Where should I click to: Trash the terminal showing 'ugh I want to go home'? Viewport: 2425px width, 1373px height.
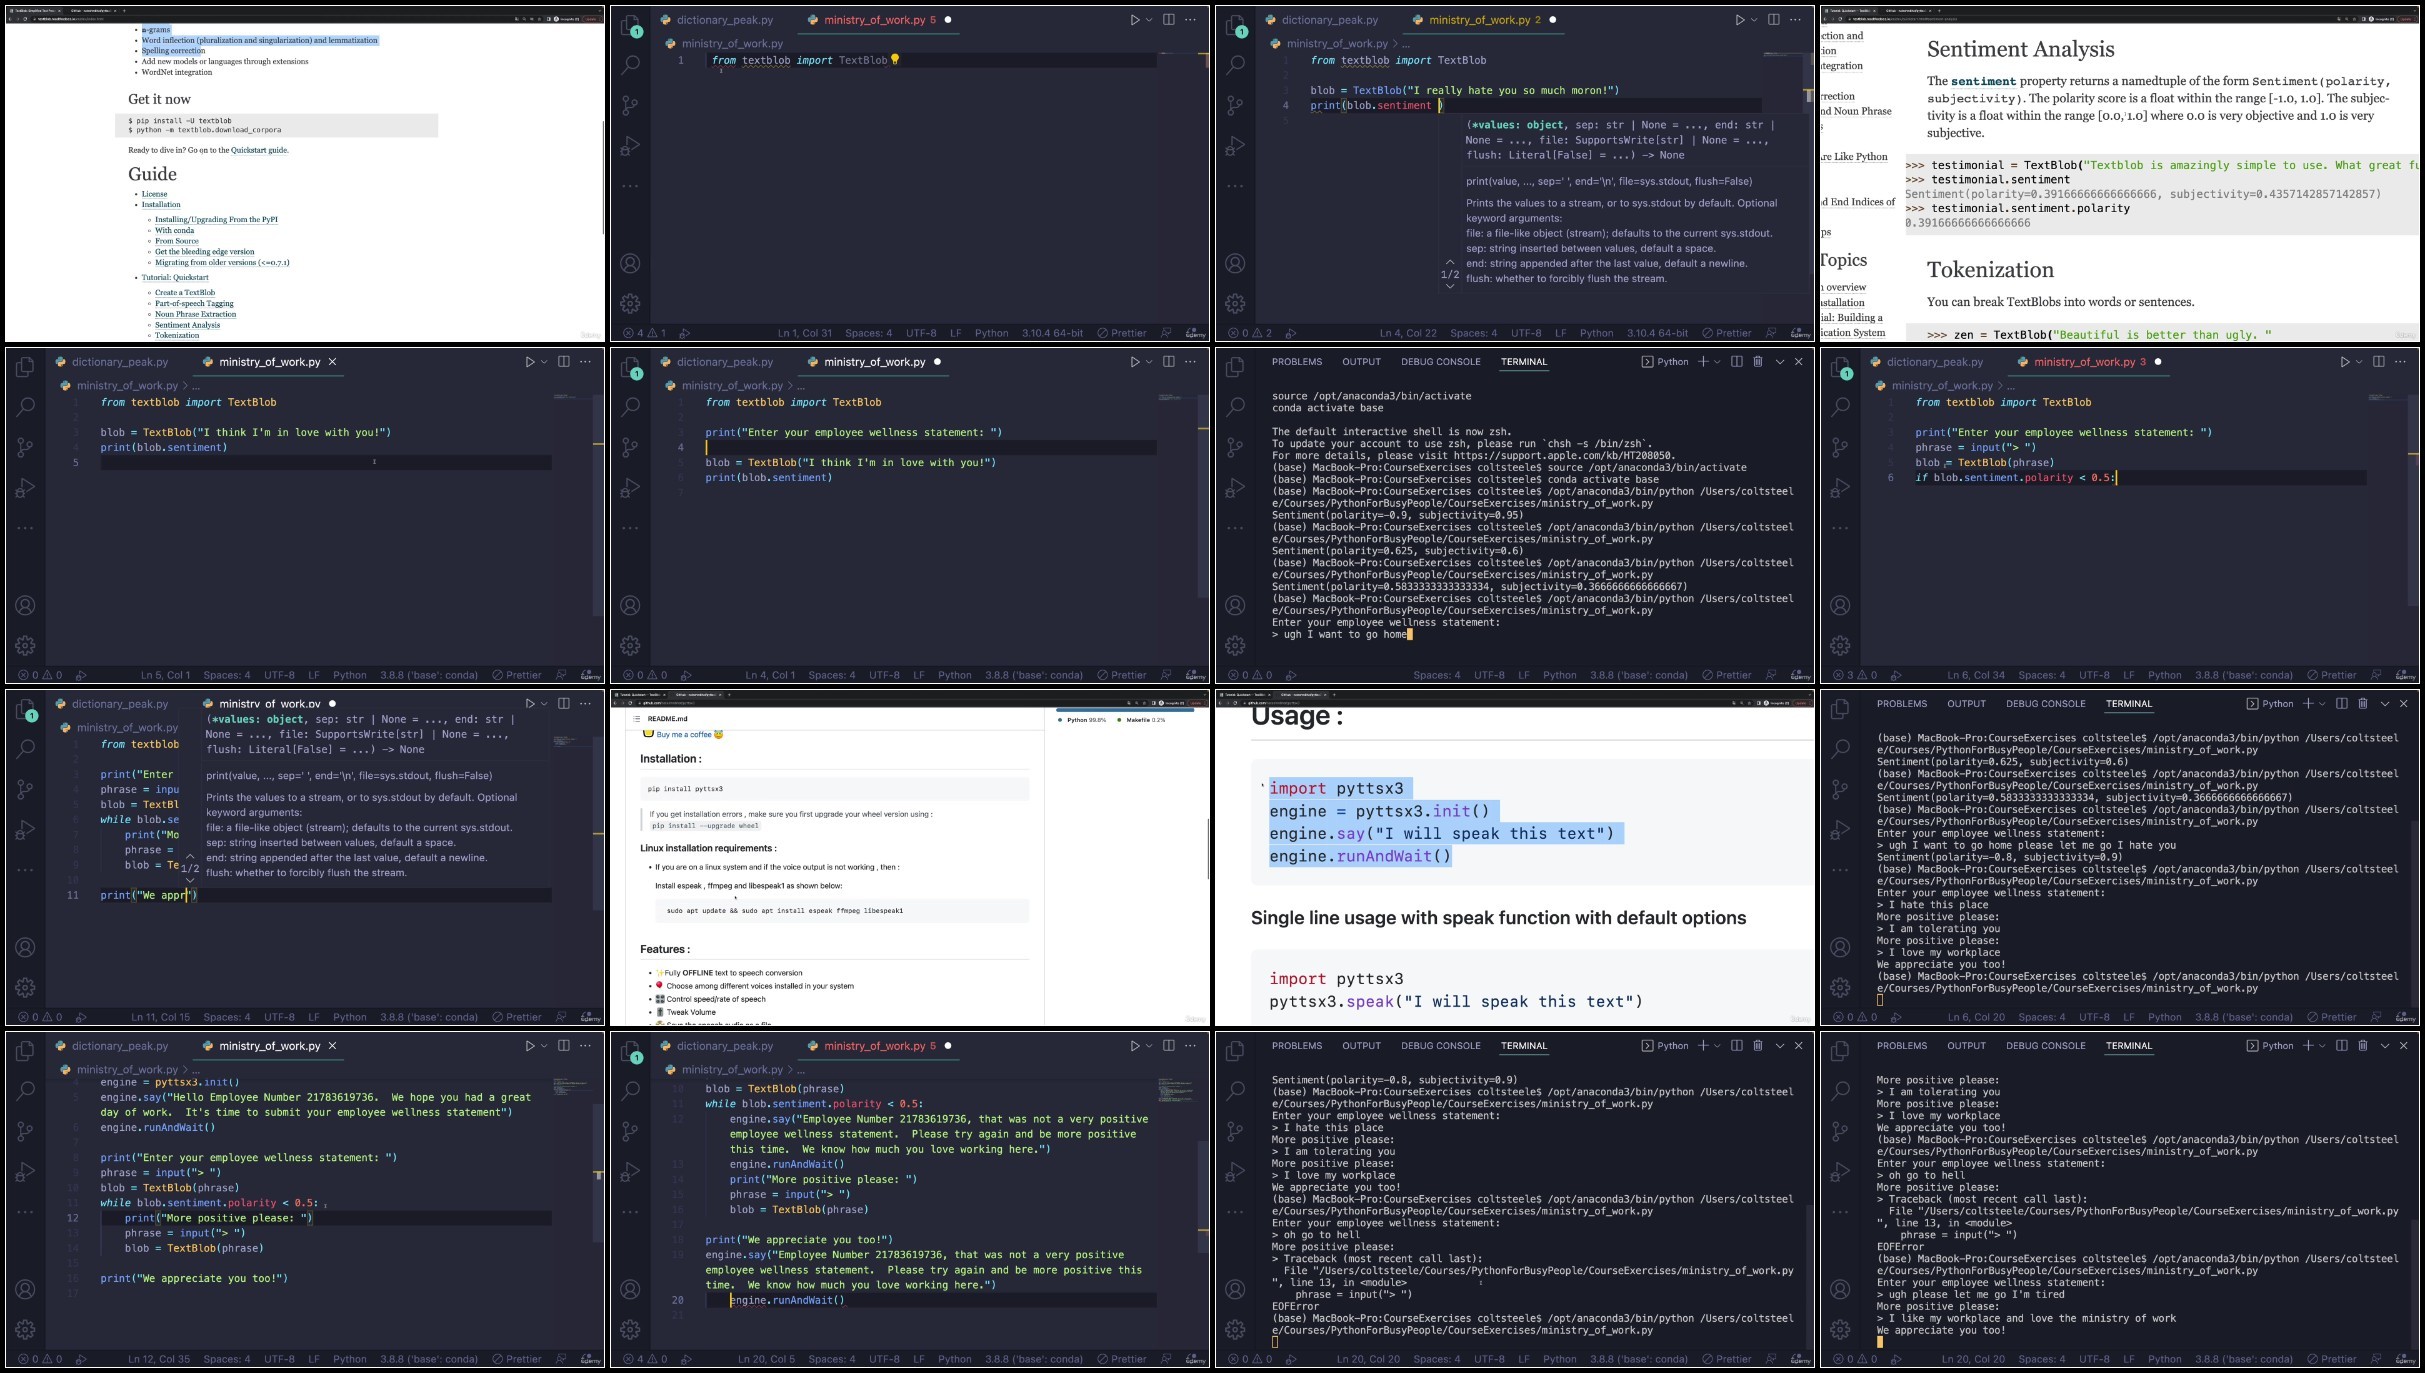[x=1757, y=362]
